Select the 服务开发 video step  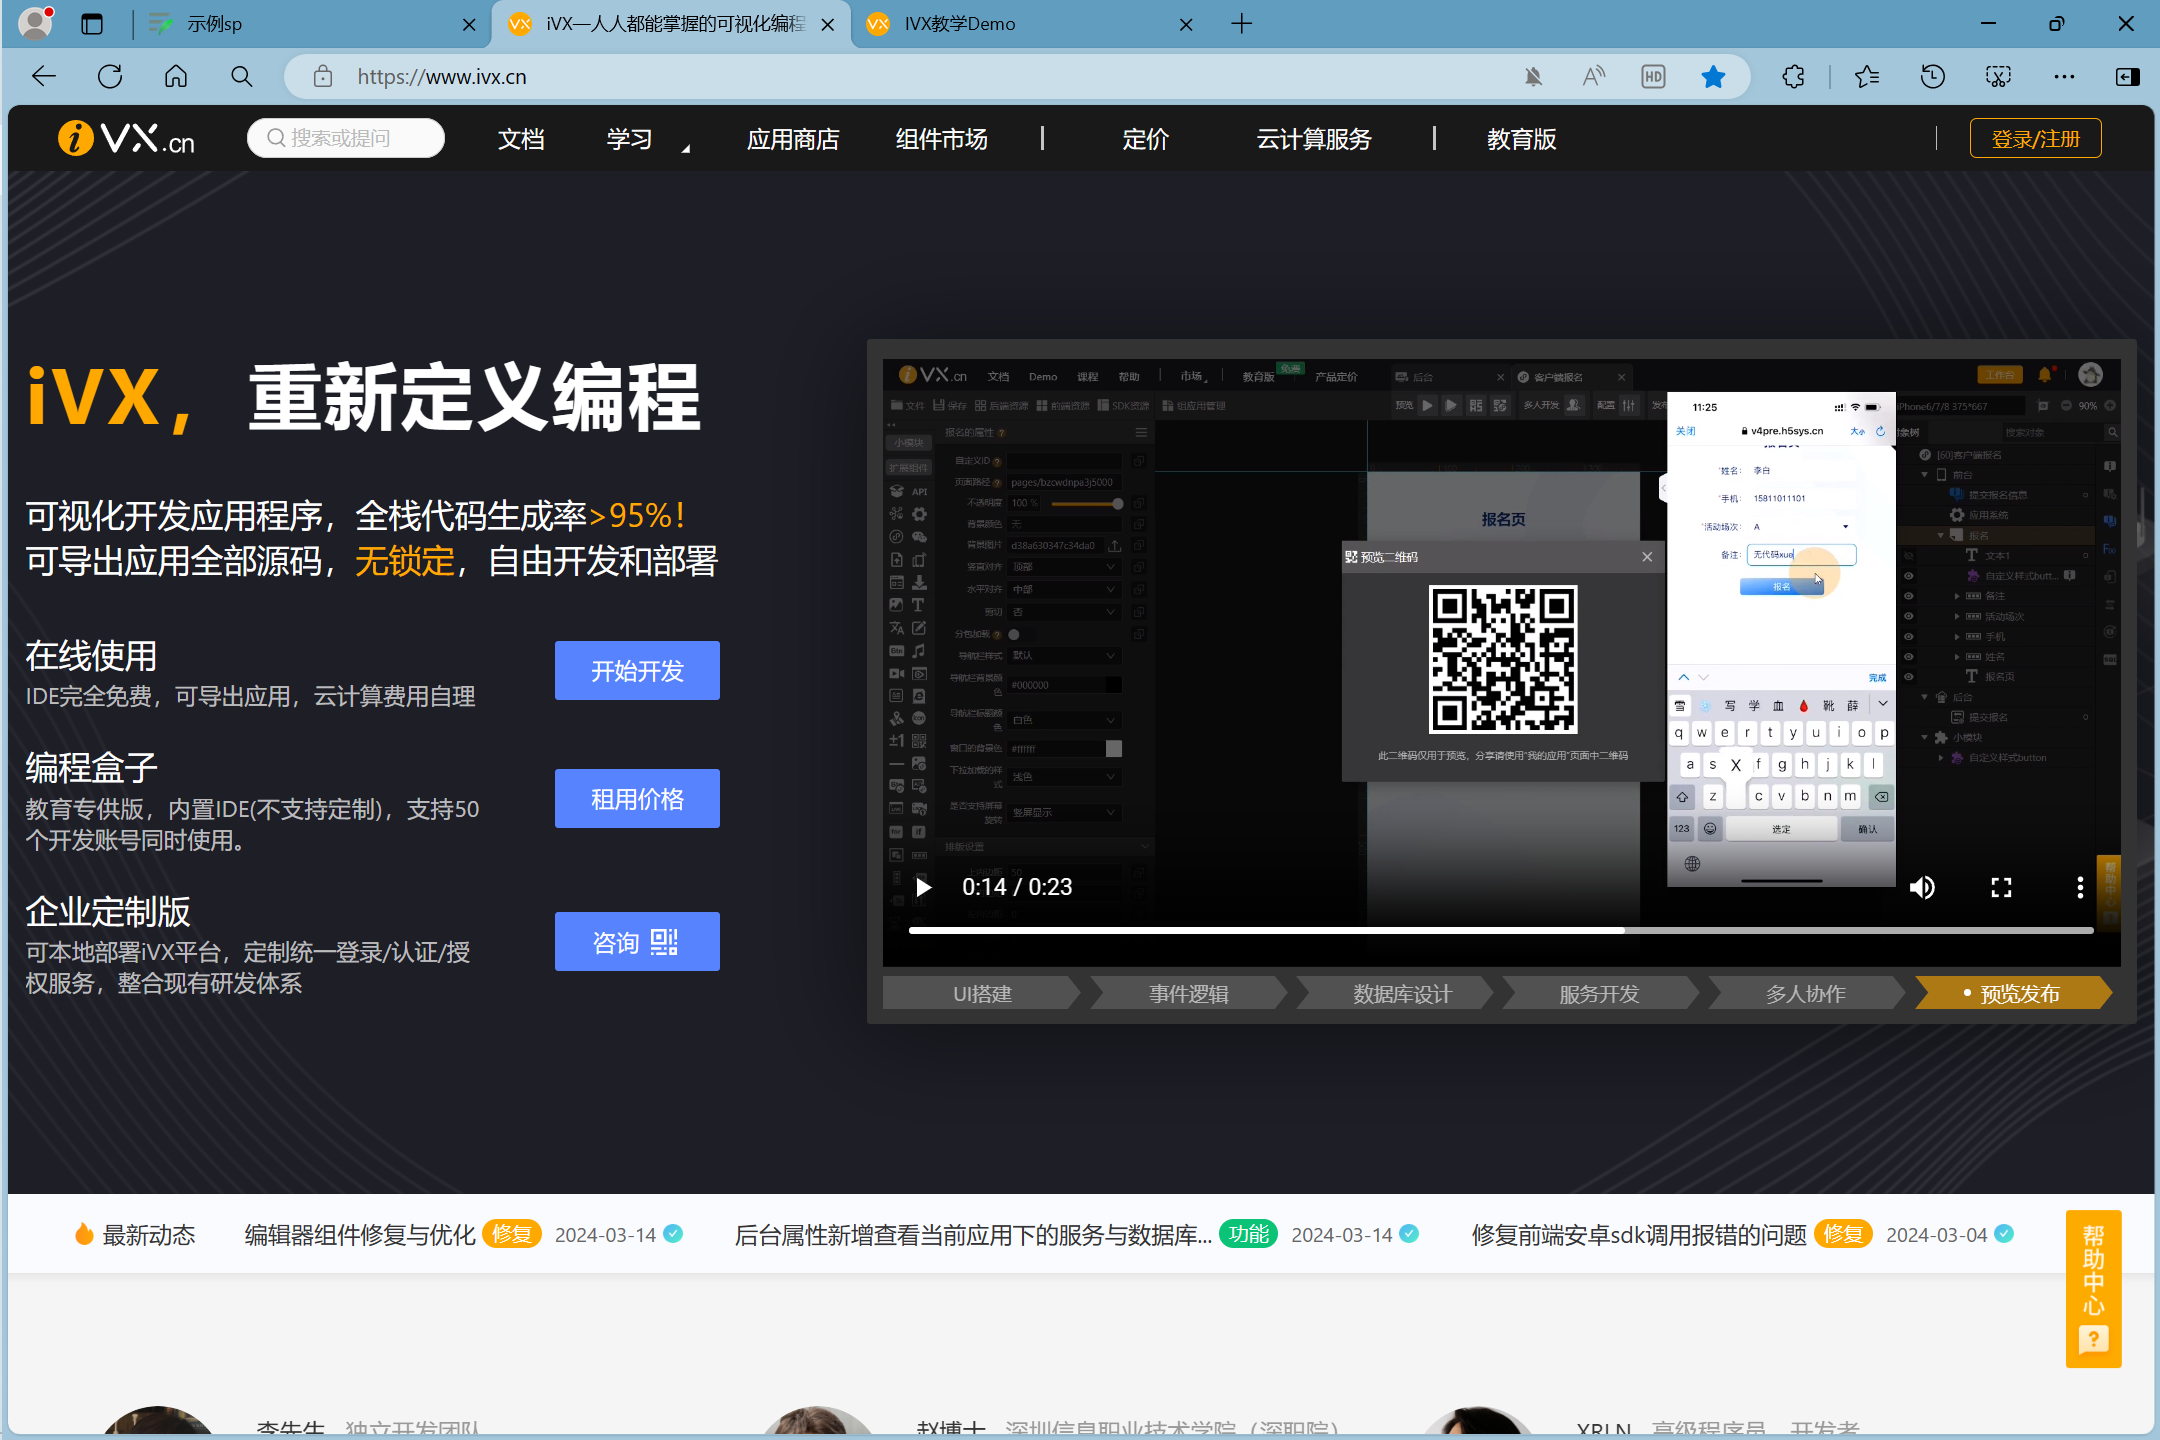(1599, 994)
